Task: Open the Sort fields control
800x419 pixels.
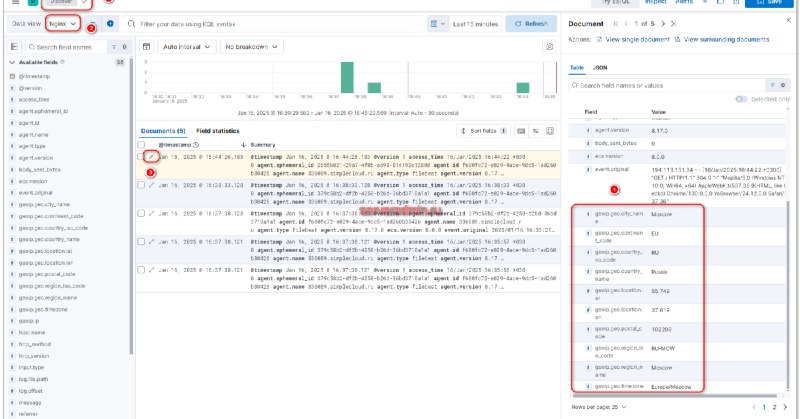Action: (483, 131)
